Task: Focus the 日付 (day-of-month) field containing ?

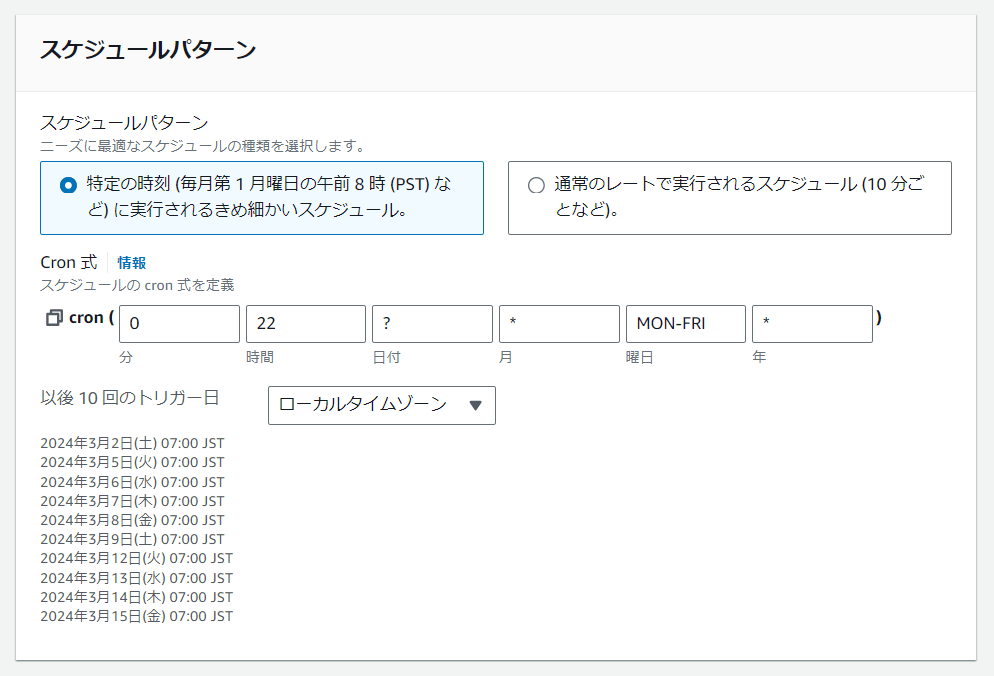Action: pyautogui.click(x=432, y=324)
